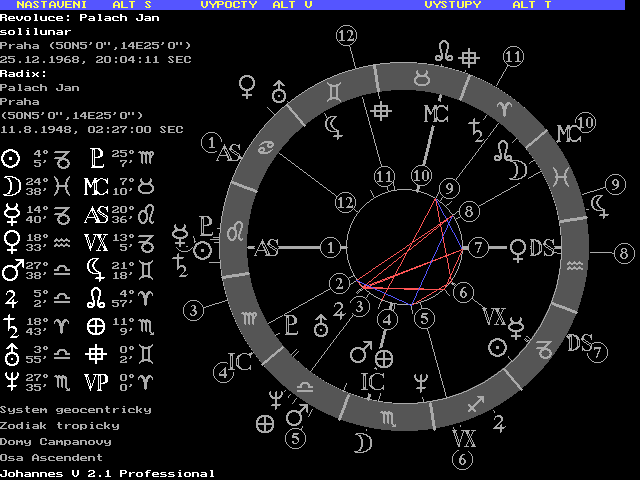
Task: Click the Leo sign on the zodiac ring
Action: coord(236,231)
